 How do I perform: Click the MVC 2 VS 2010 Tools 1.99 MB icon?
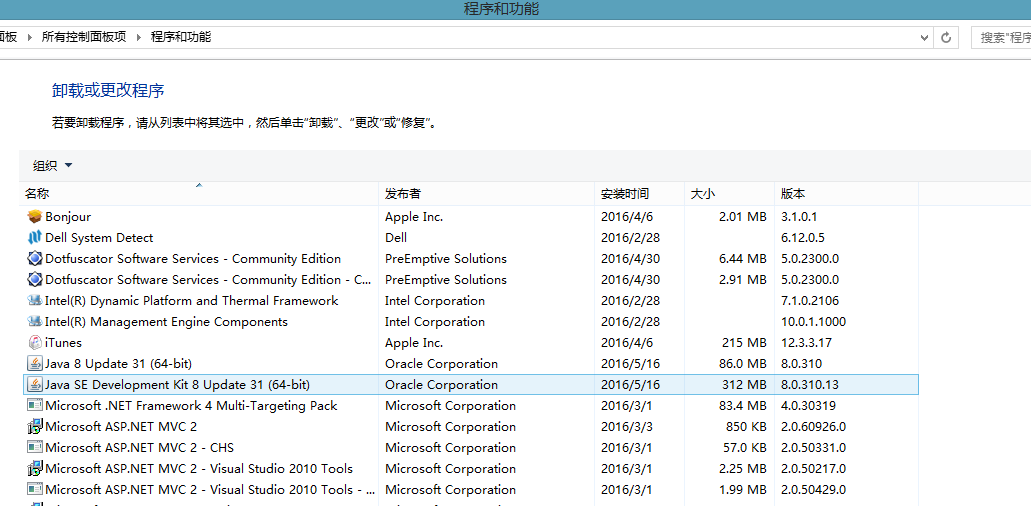pyautogui.click(x=35, y=490)
